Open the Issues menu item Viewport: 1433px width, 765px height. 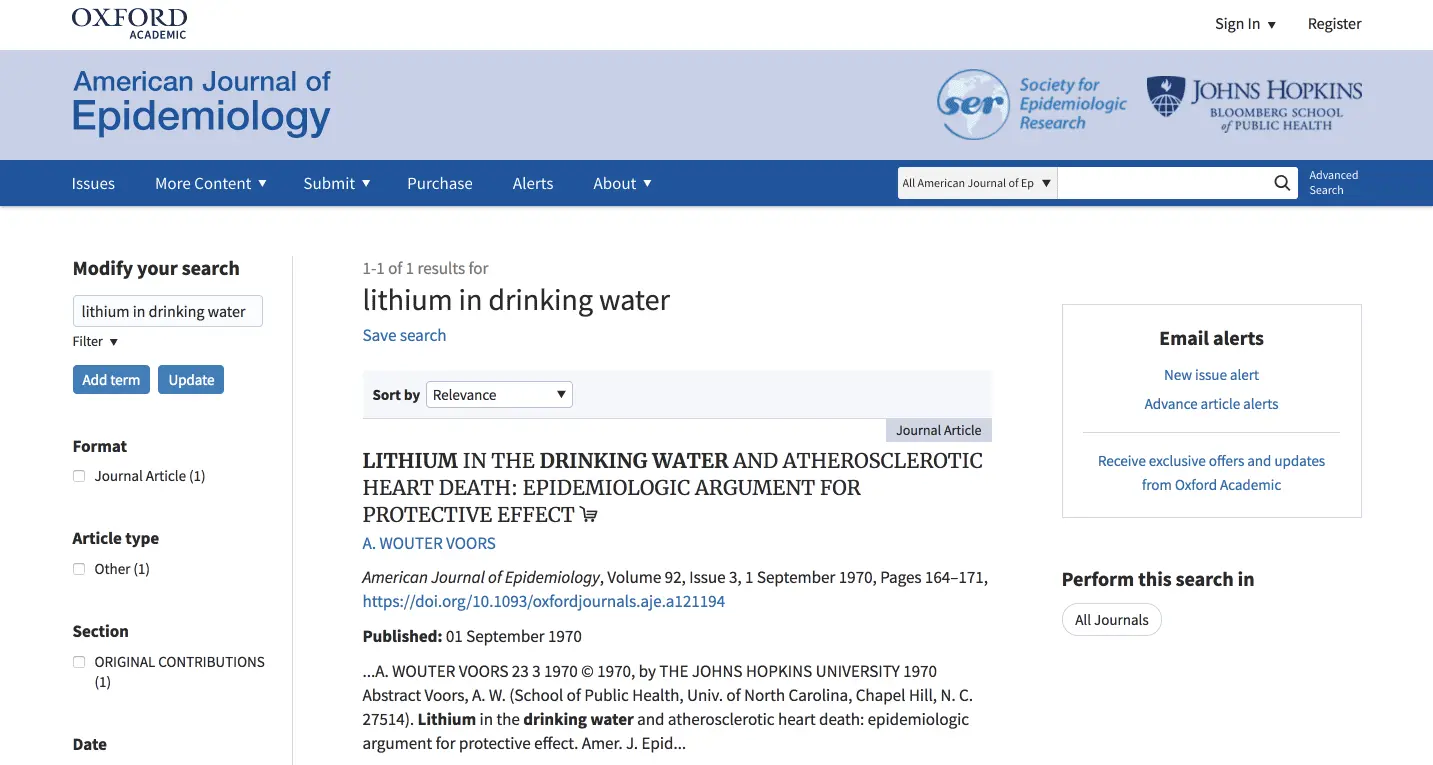pyautogui.click(x=93, y=183)
